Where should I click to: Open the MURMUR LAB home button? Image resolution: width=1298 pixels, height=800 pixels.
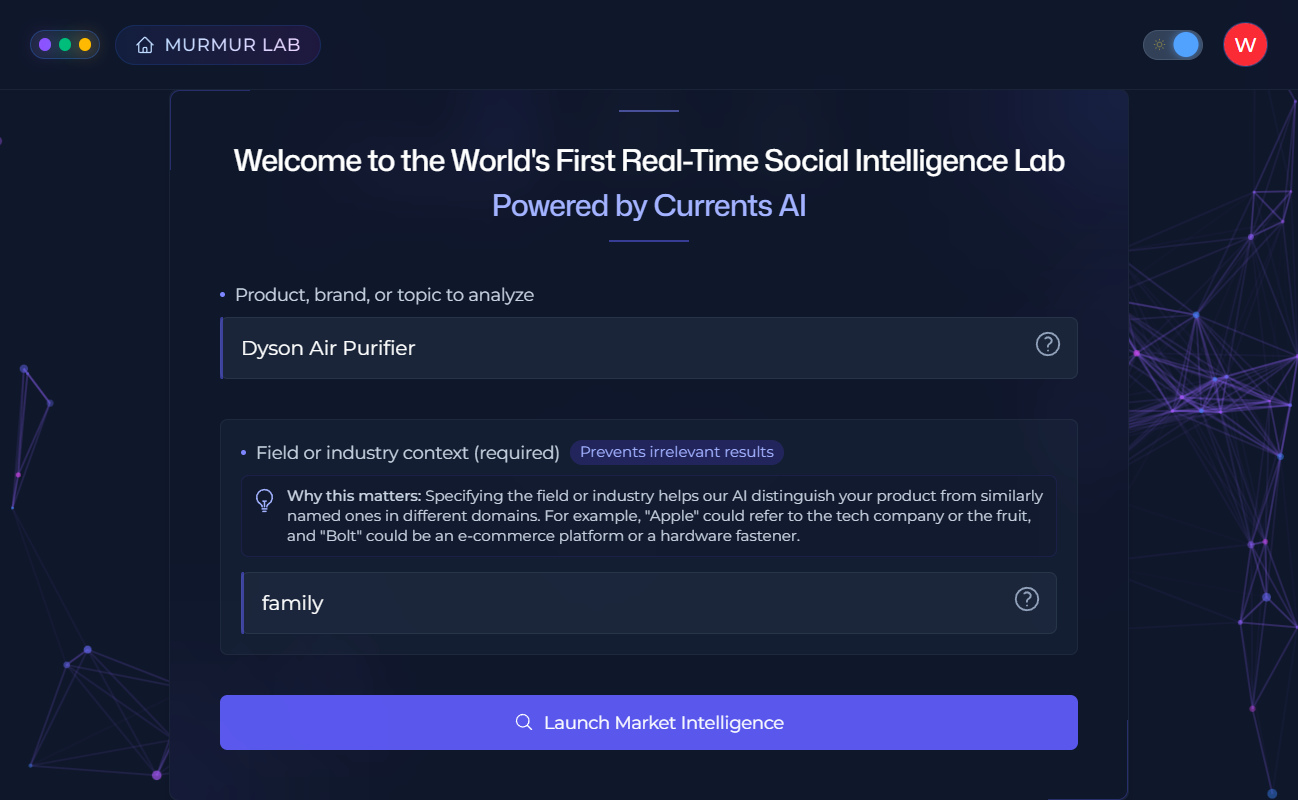[x=218, y=45]
